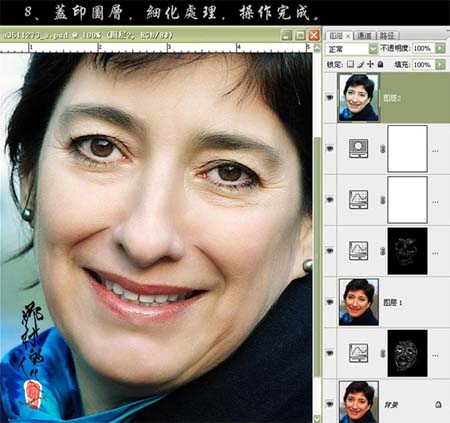Select curves icon of layer directly above 图层 1

coord(358,251)
